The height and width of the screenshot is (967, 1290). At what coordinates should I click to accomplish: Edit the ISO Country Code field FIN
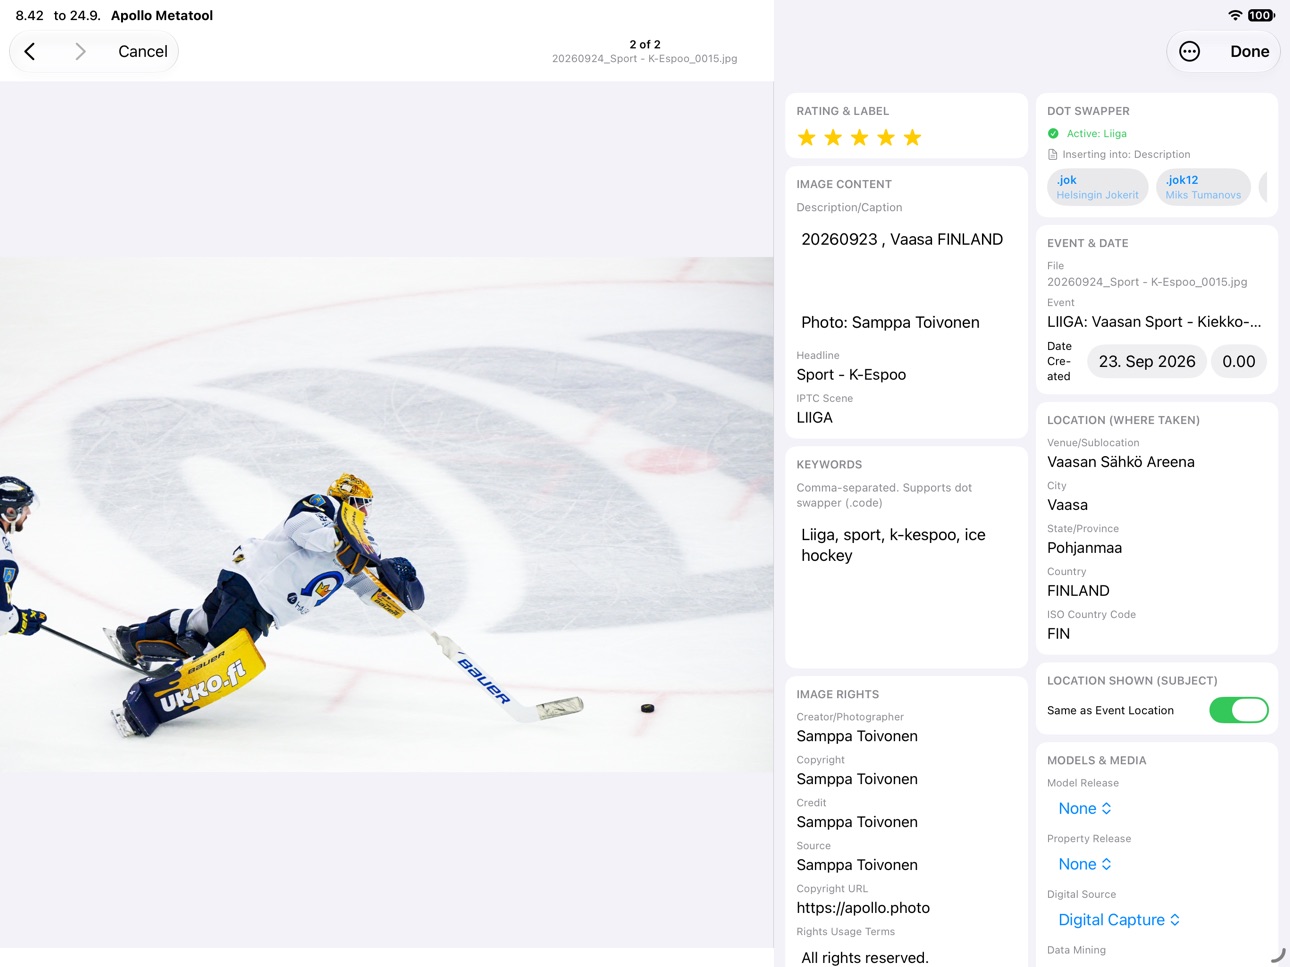click(1156, 634)
